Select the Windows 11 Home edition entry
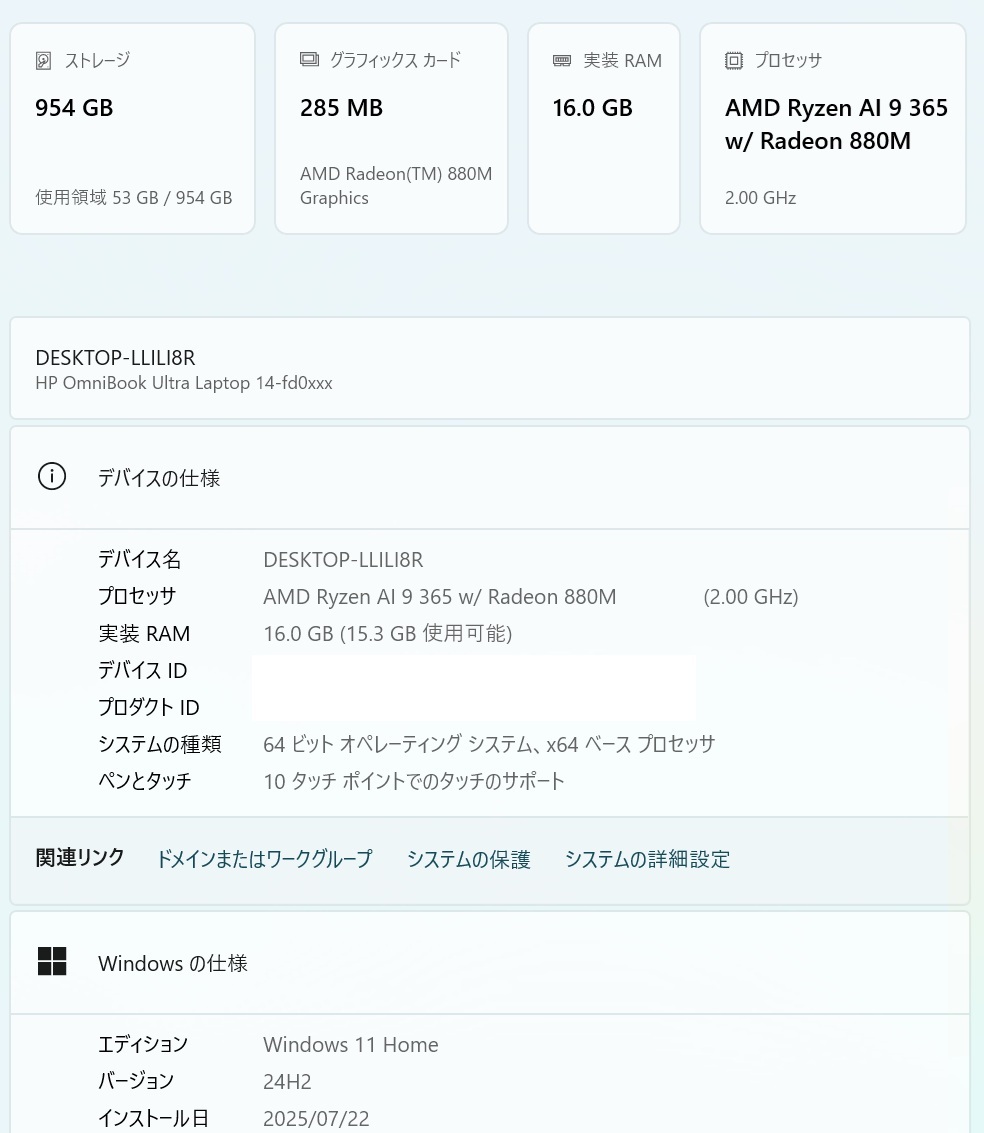 point(350,1044)
